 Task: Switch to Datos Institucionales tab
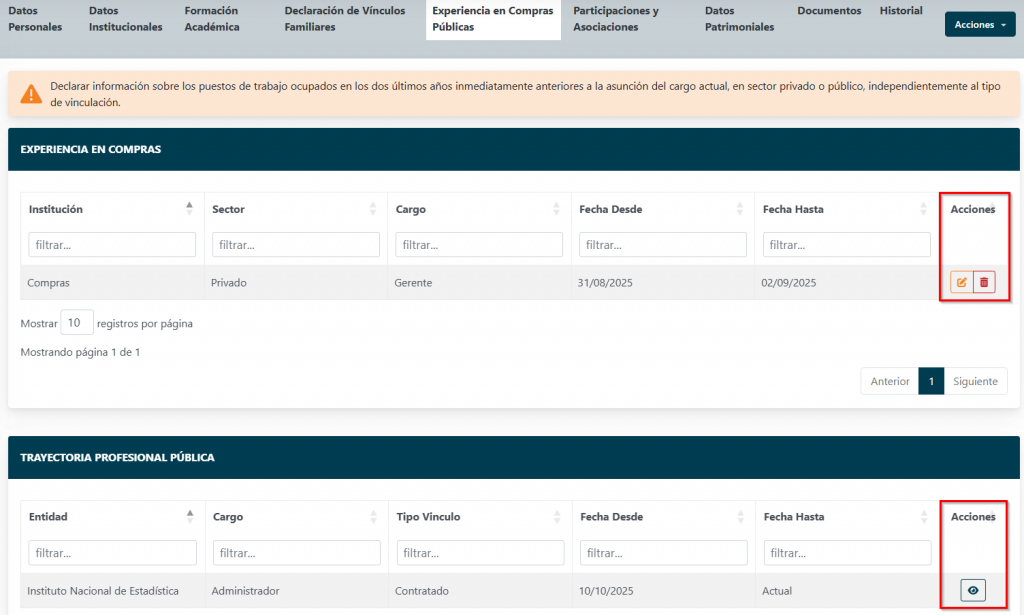click(125, 19)
